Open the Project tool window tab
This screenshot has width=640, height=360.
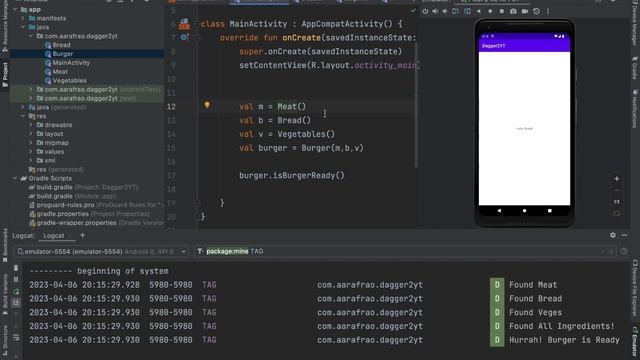pos(5,74)
